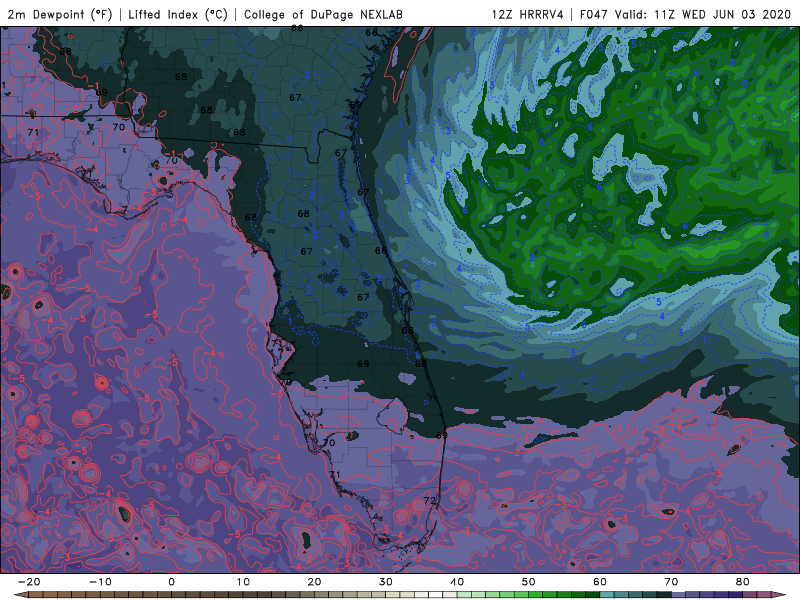Click the 40 label on the color scale
The width and height of the screenshot is (800, 600).
457,582
